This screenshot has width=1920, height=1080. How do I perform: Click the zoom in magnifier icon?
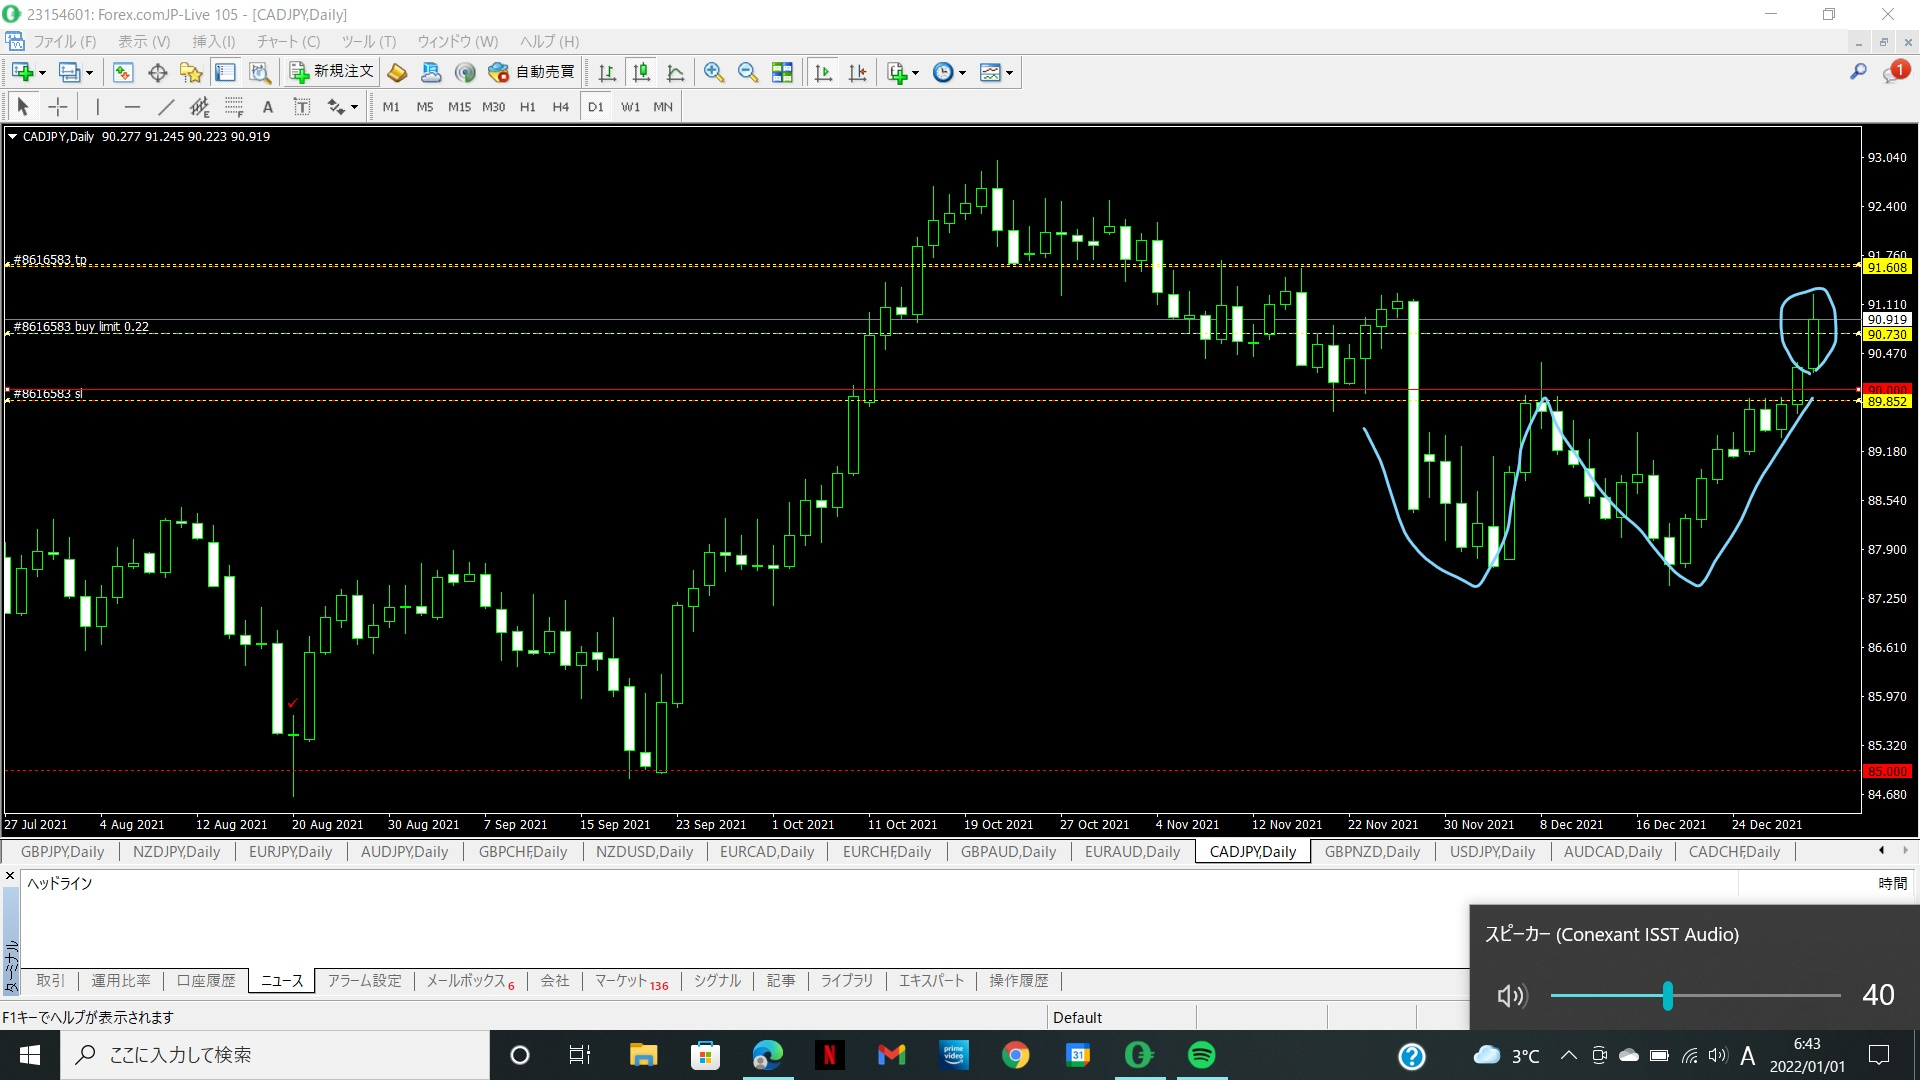click(x=713, y=72)
